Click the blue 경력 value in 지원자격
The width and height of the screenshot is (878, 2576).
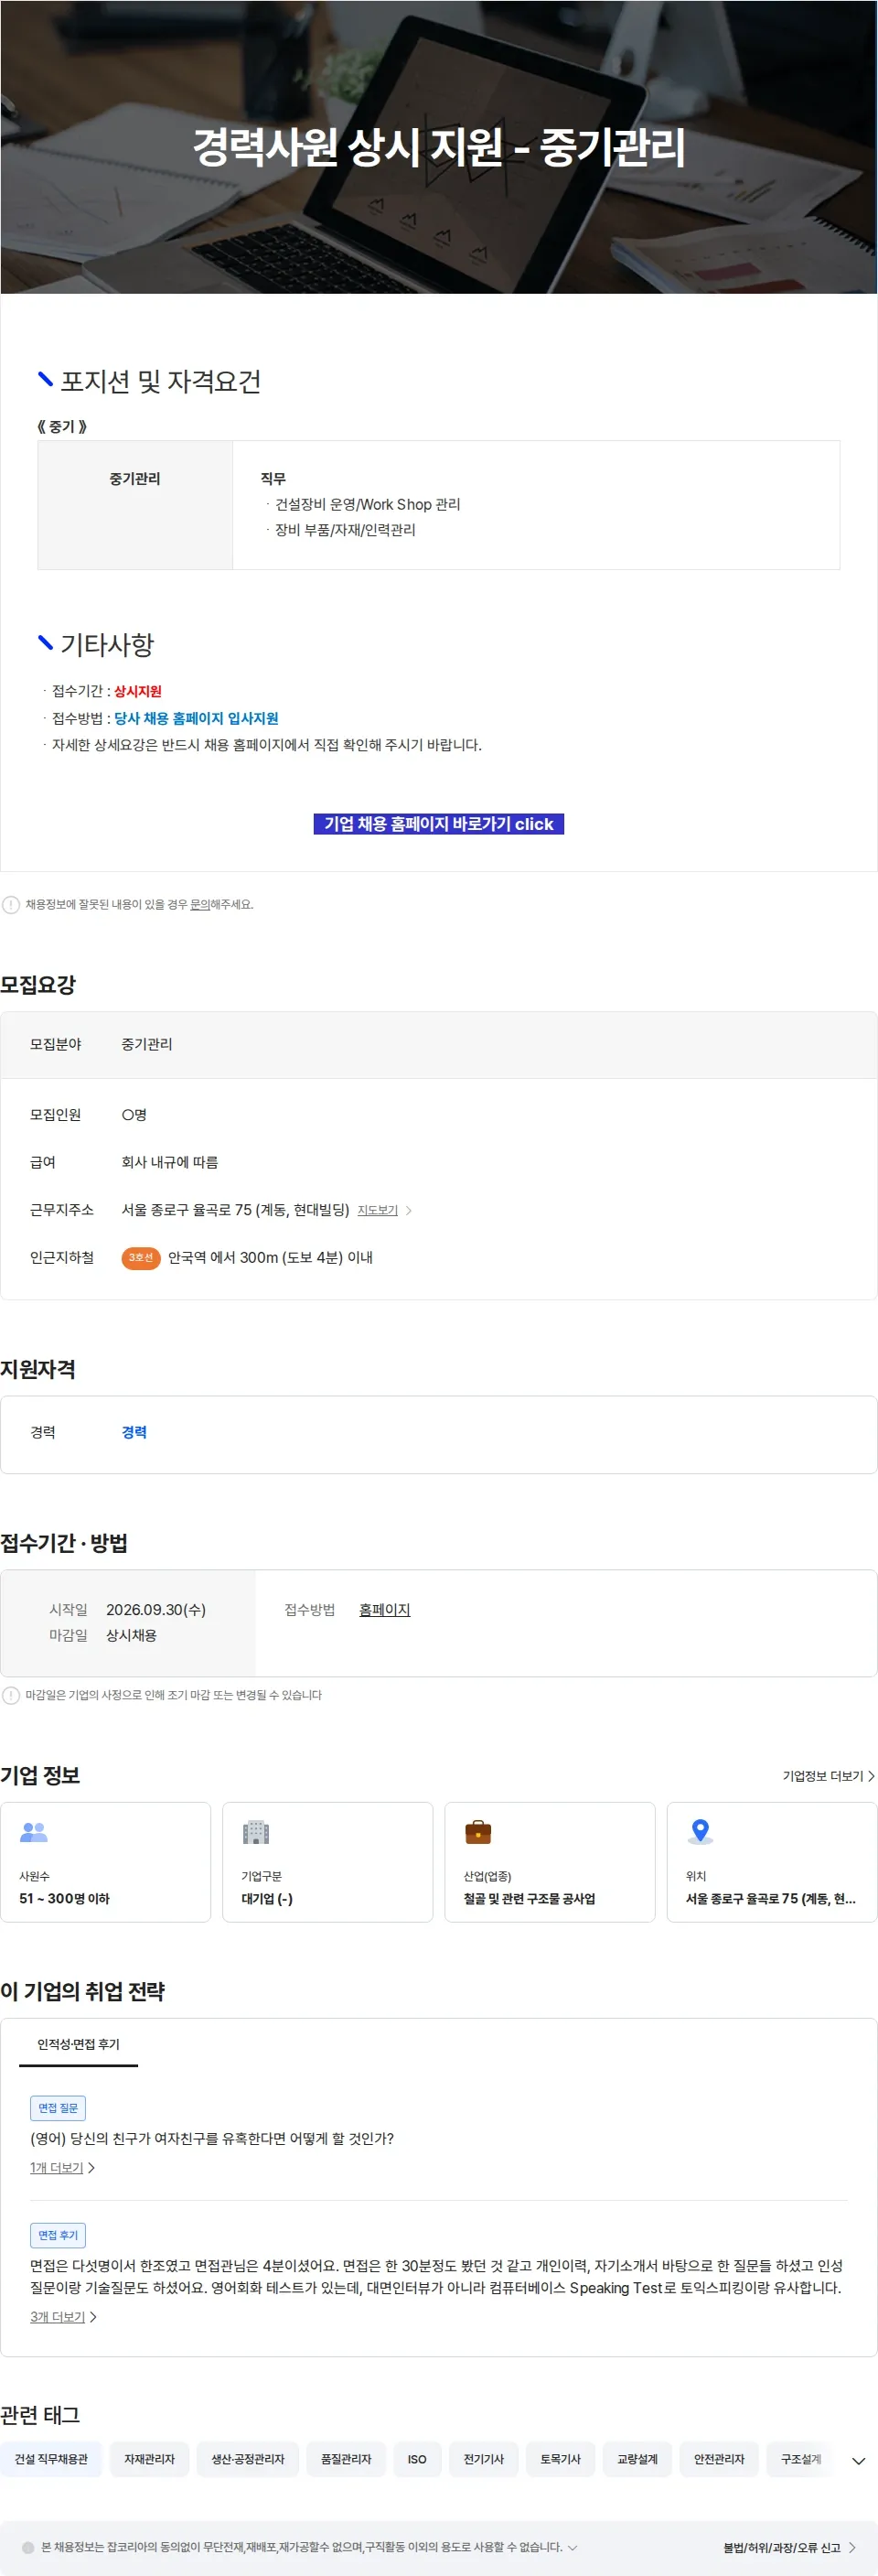tap(134, 1431)
